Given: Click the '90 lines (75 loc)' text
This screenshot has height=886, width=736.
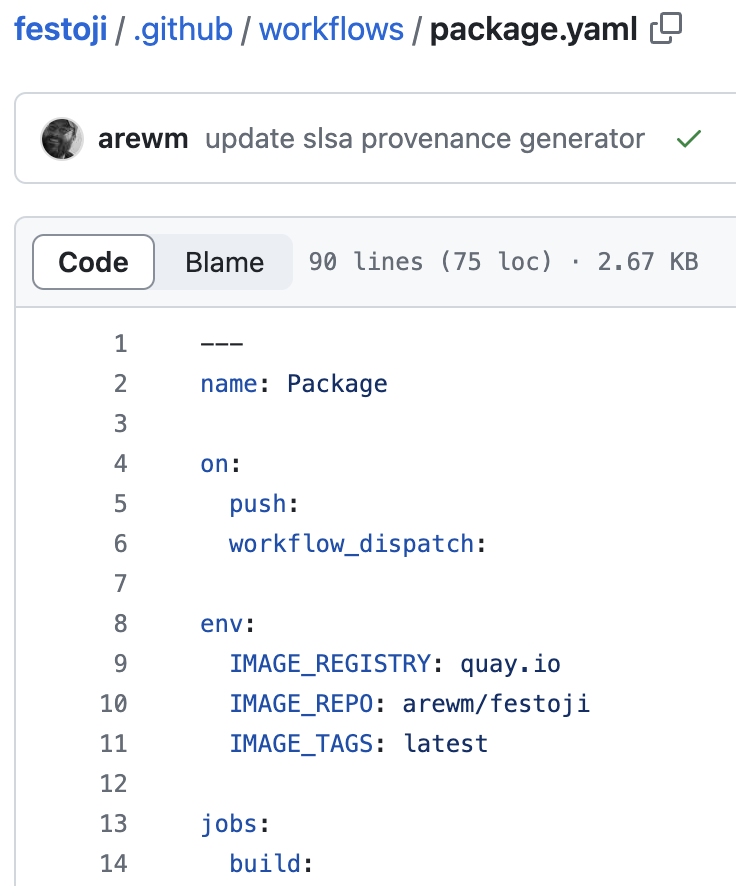Looking at the screenshot, I should click(441, 262).
